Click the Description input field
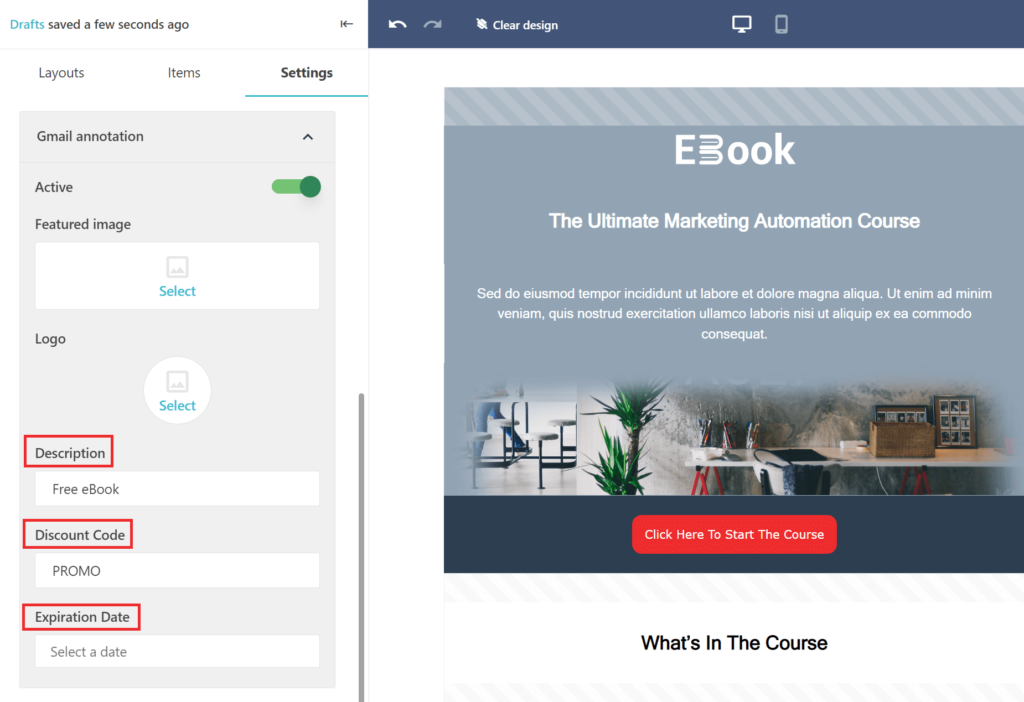 [x=177, y=489]
